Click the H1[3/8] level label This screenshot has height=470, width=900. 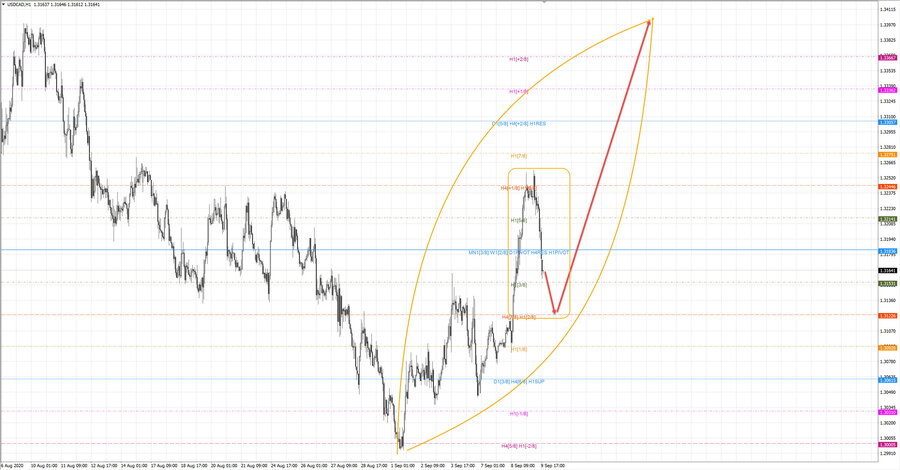[519, 285]
